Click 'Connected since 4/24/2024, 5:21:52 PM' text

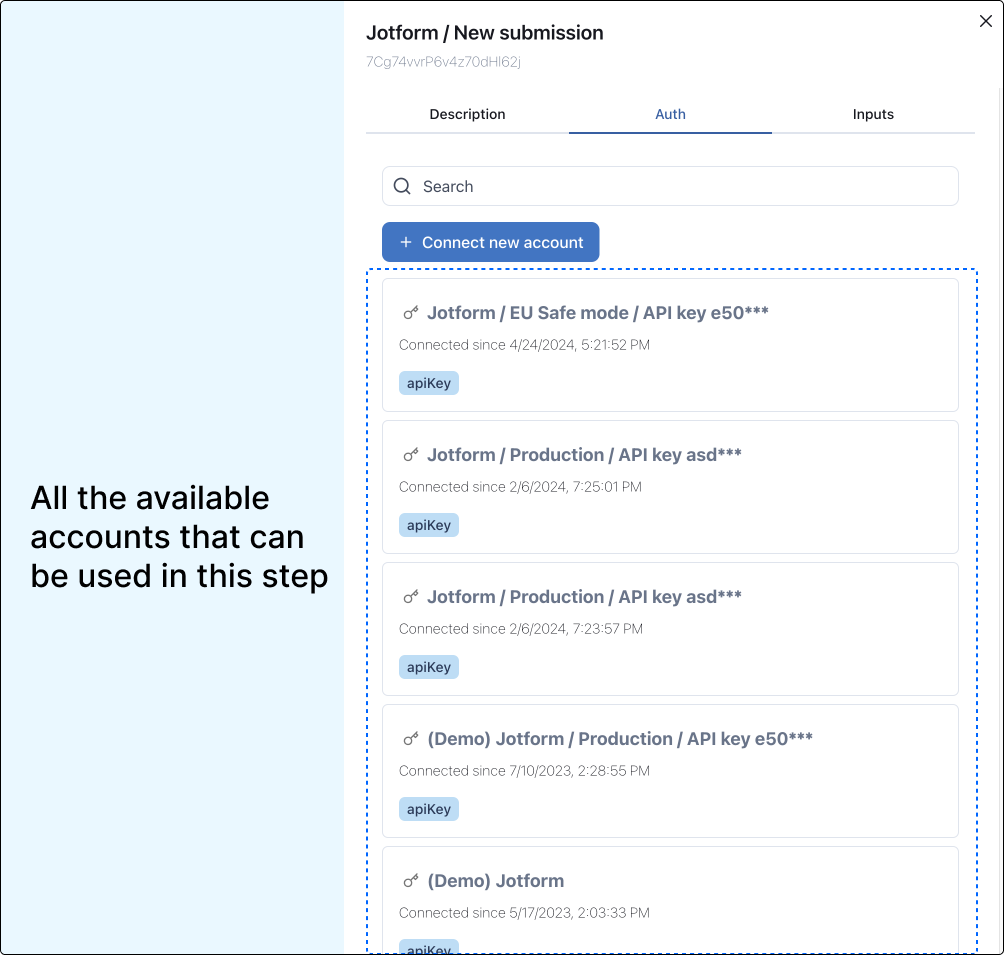(x=524, y=345)
